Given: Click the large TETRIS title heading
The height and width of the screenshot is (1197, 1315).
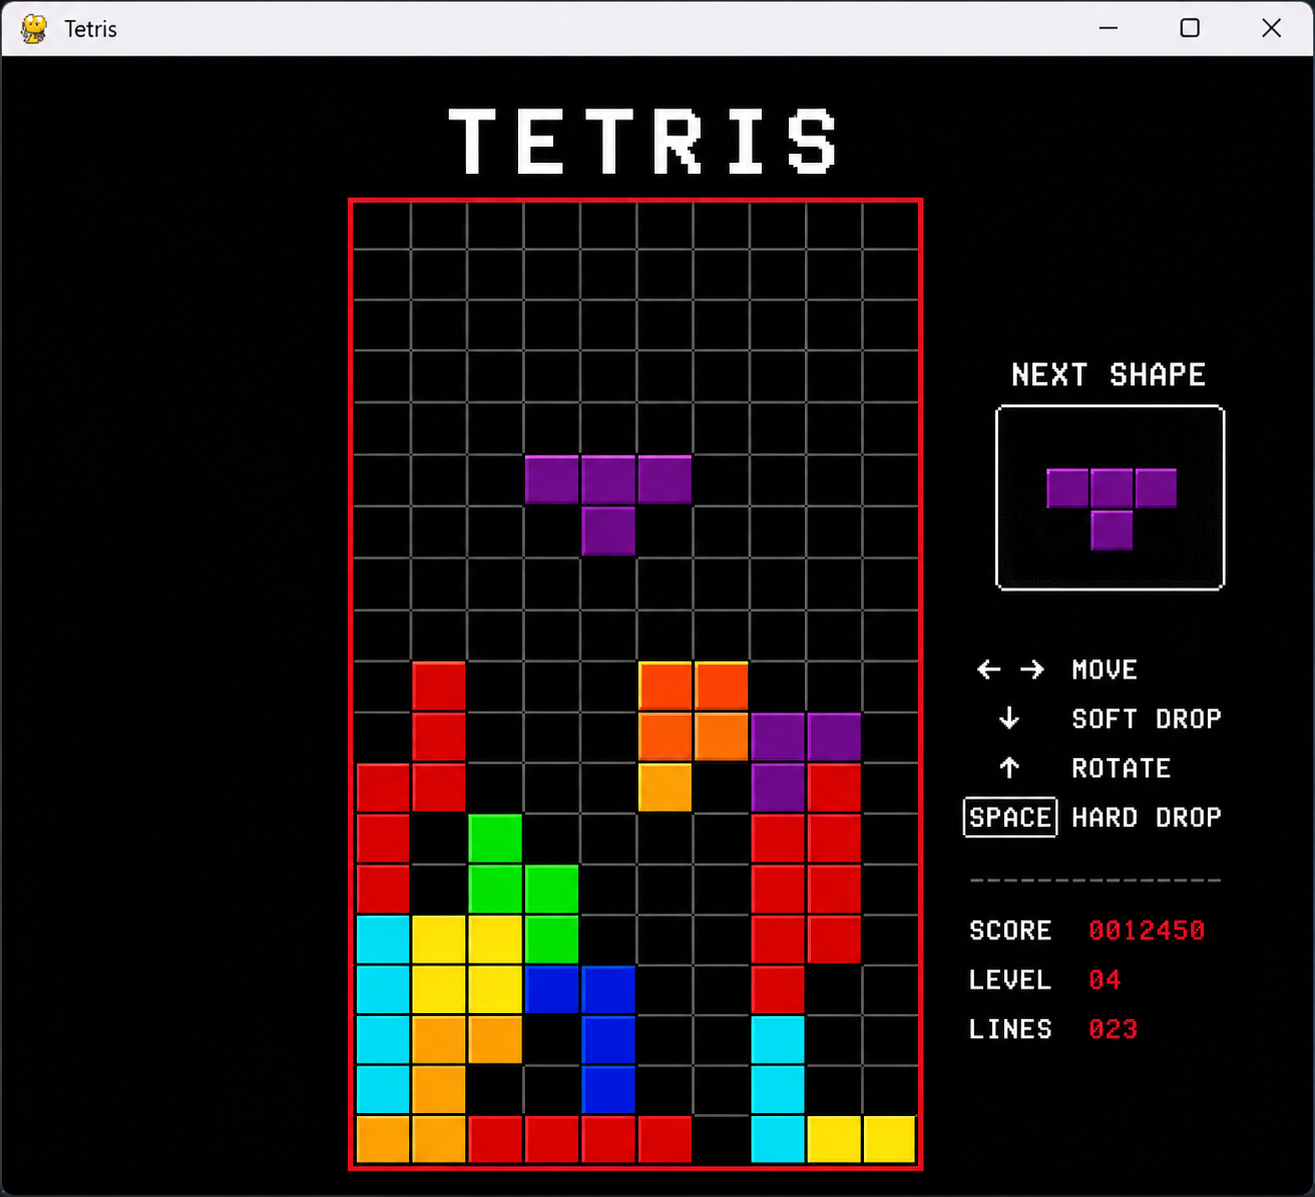Looking at the screenshot, I should (x=643, y=141).
